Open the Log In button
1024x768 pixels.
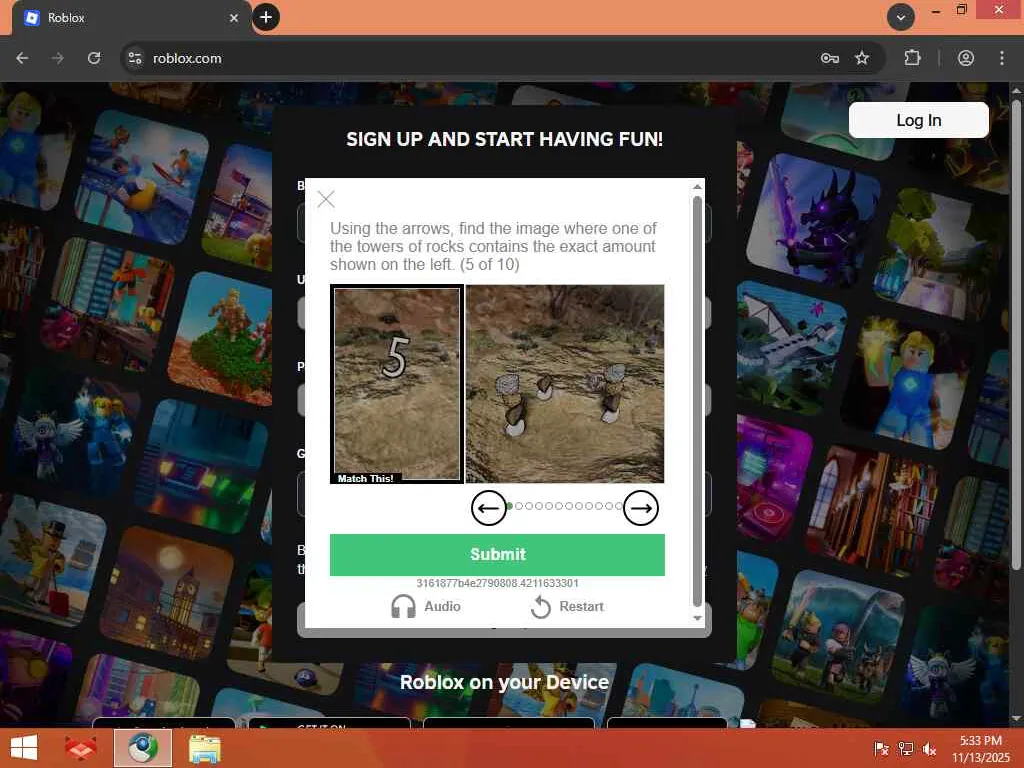pos(918,120)
